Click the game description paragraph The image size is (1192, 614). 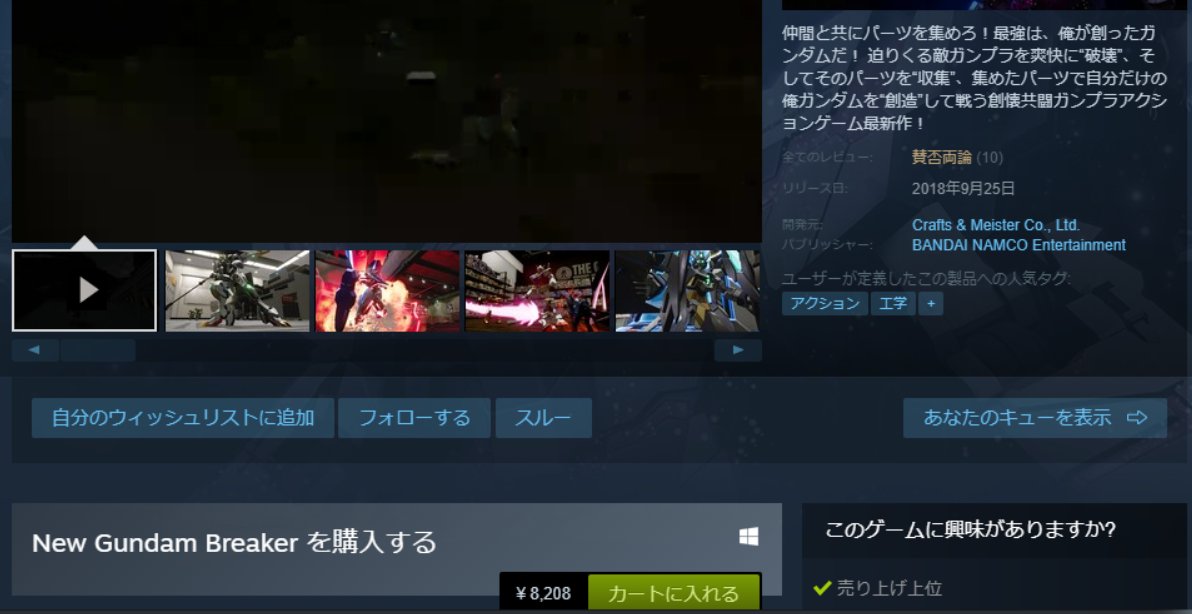[x=974, y=78]
